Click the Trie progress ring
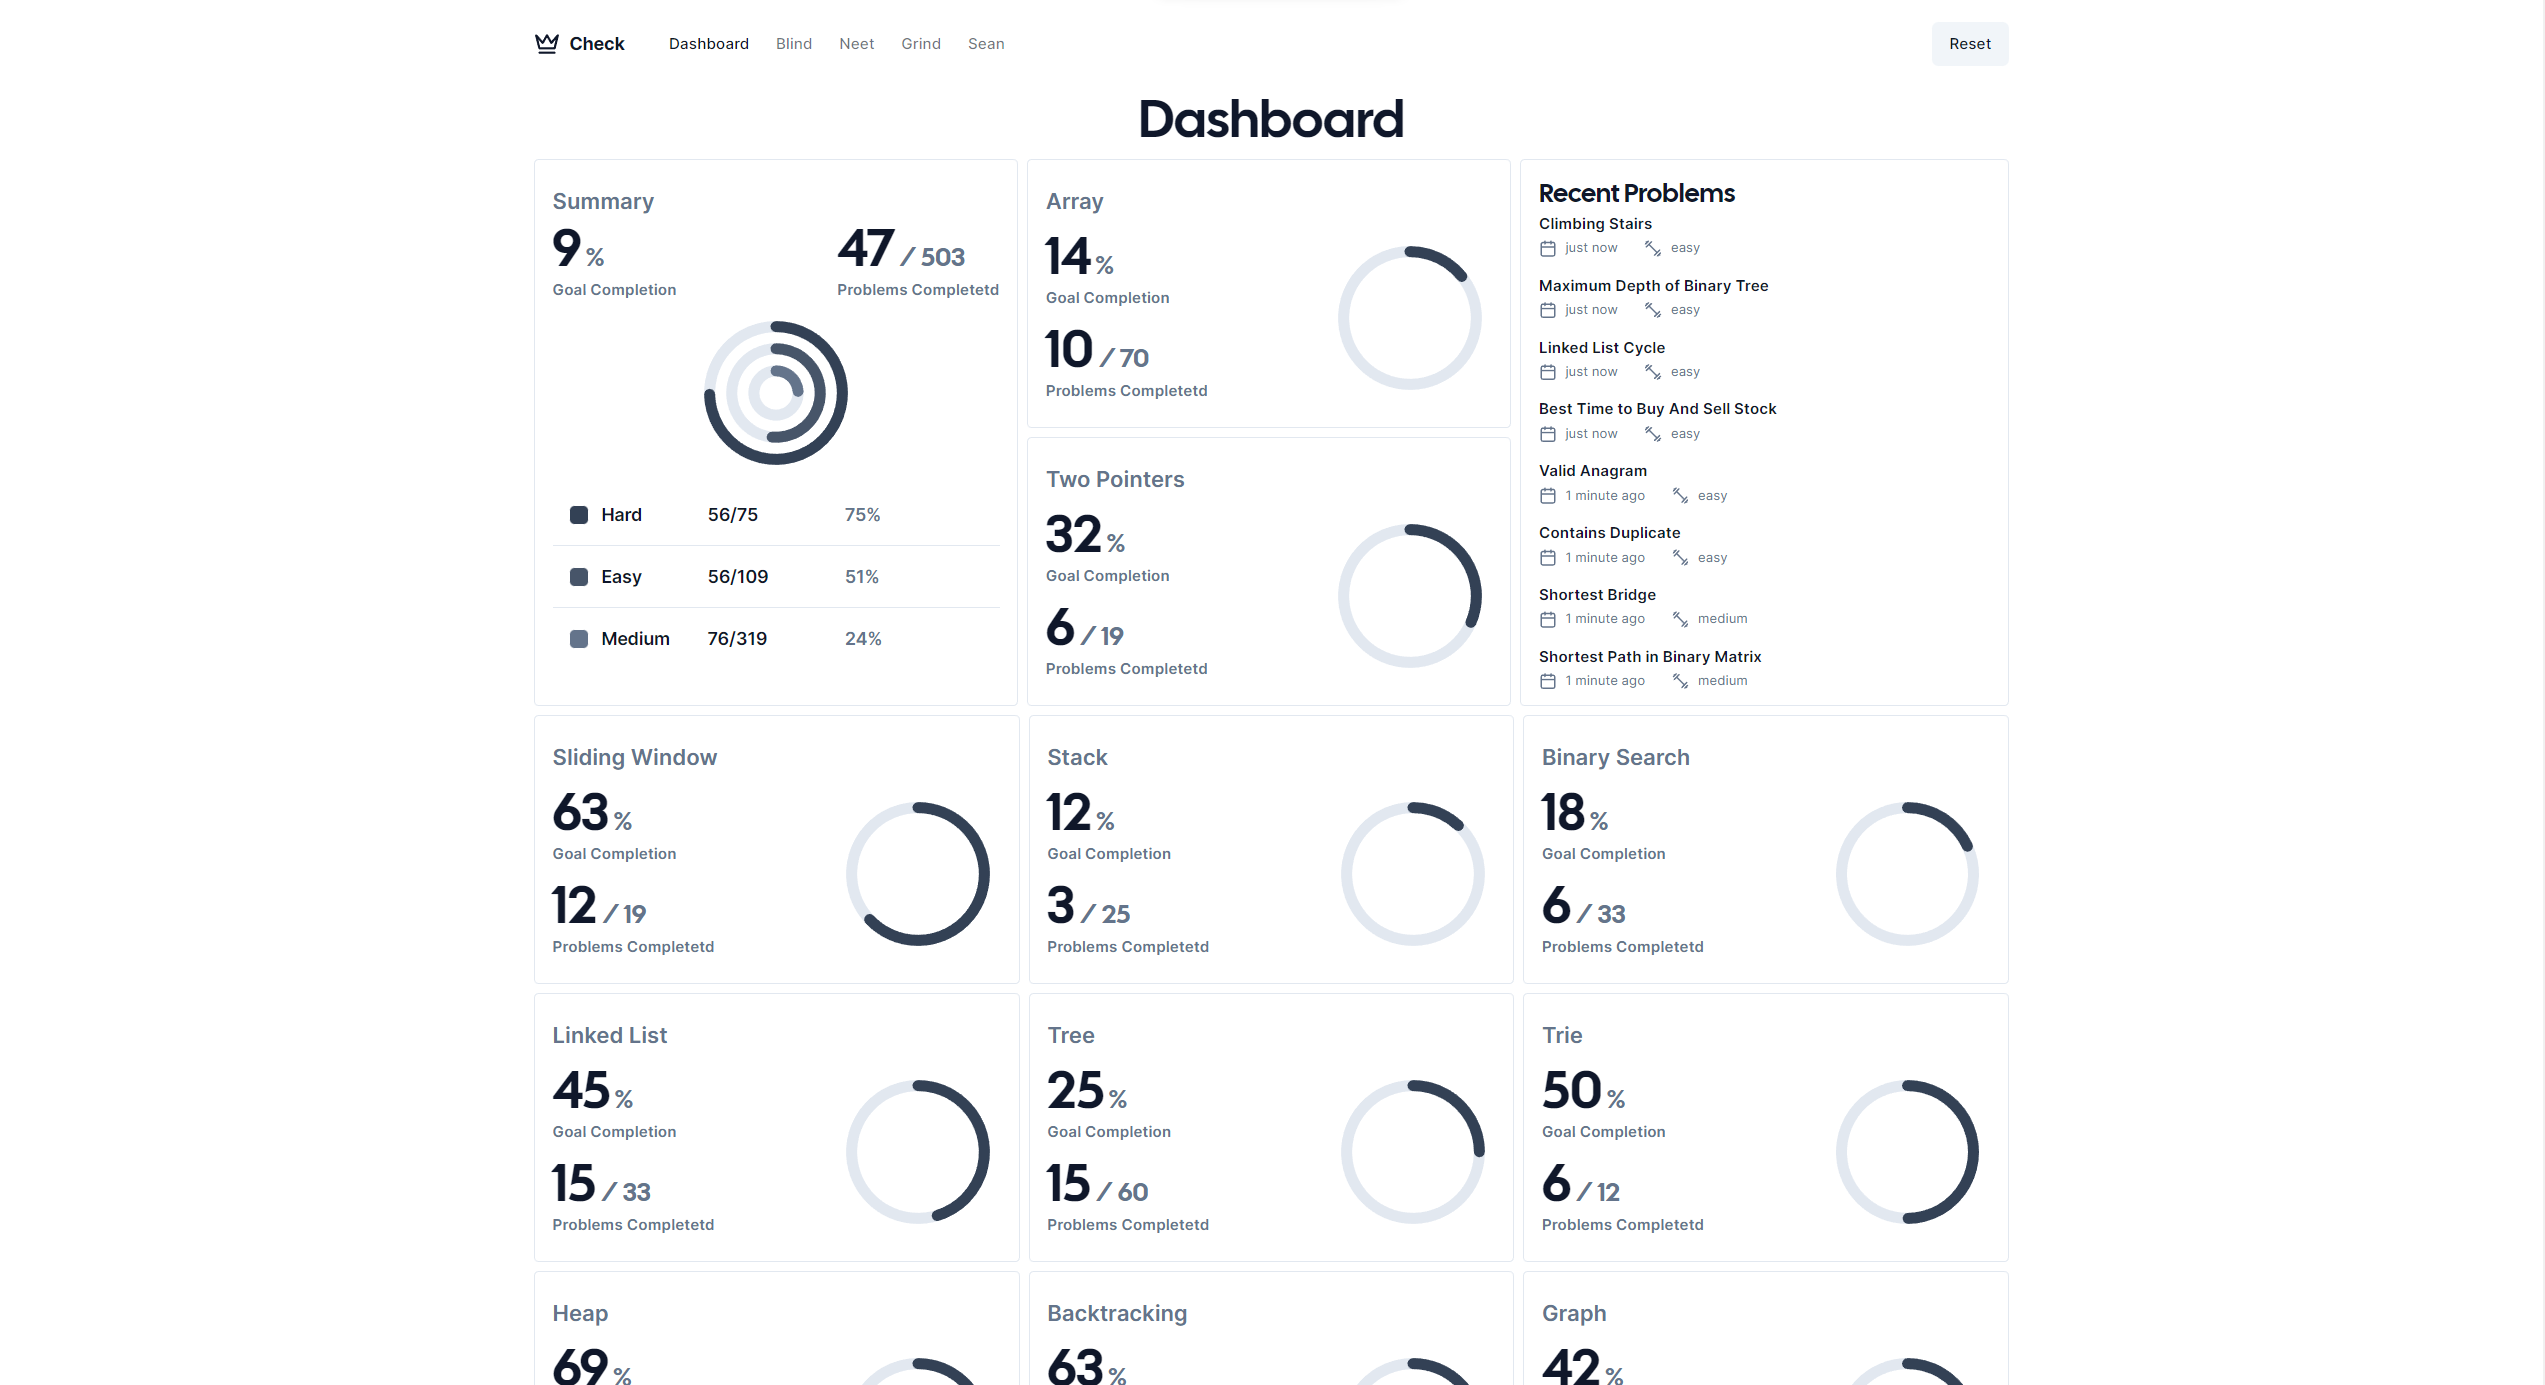Image resolution: width=2545 pixels, height=1385 pixels. click(x=1906, y=1151)
